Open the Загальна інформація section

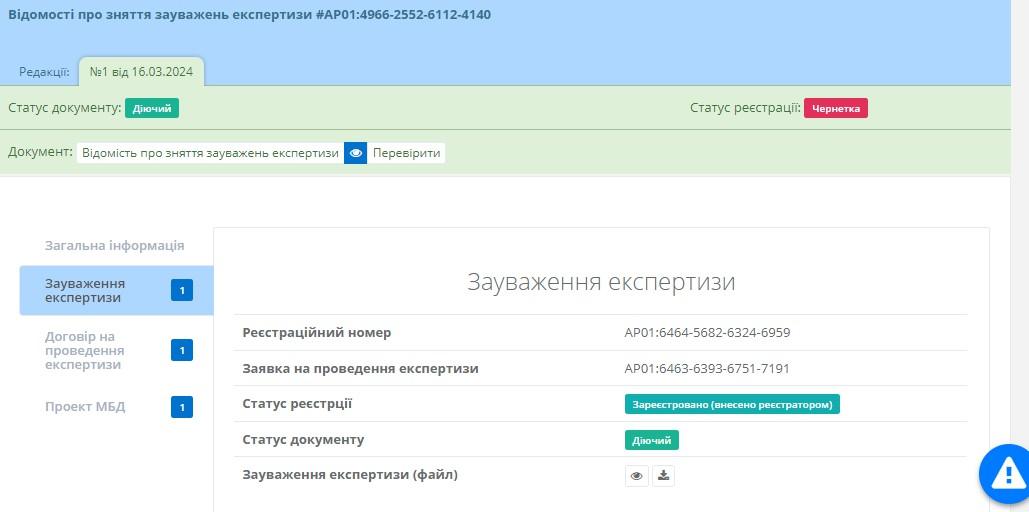click(114, 245)
